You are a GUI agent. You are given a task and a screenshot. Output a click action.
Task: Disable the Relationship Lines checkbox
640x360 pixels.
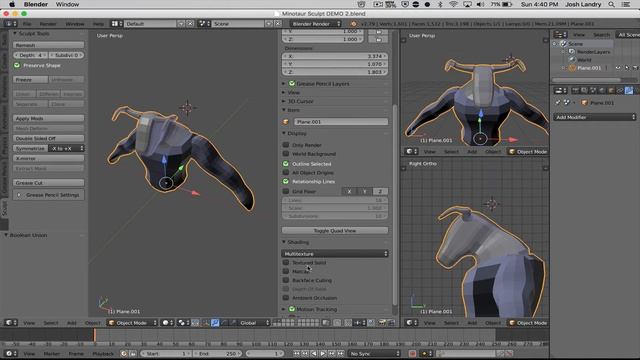286,181
